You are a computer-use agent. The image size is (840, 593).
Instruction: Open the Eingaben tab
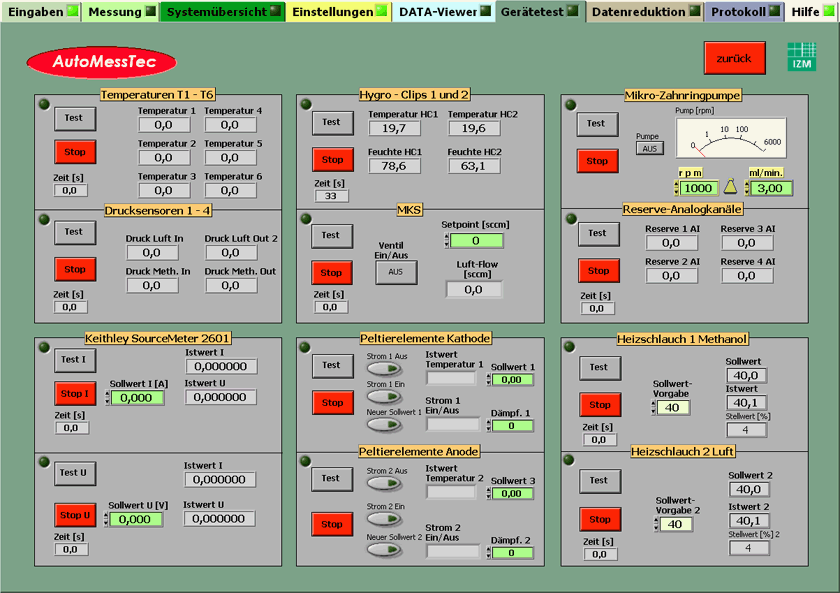point(42,11)
